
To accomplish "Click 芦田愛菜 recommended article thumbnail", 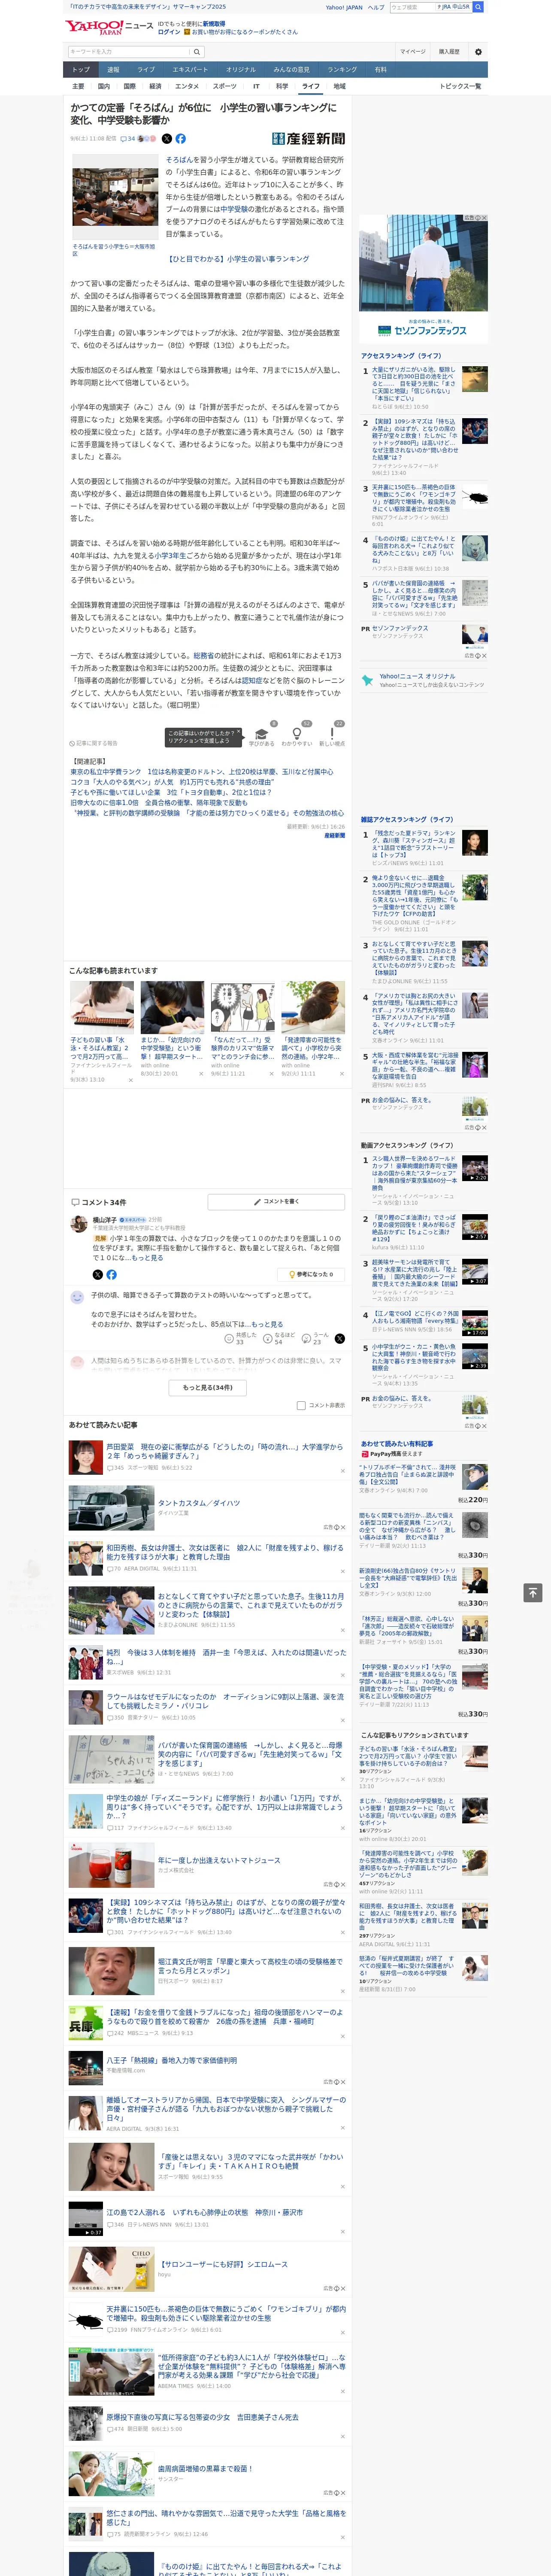I will coord(86,1457).
